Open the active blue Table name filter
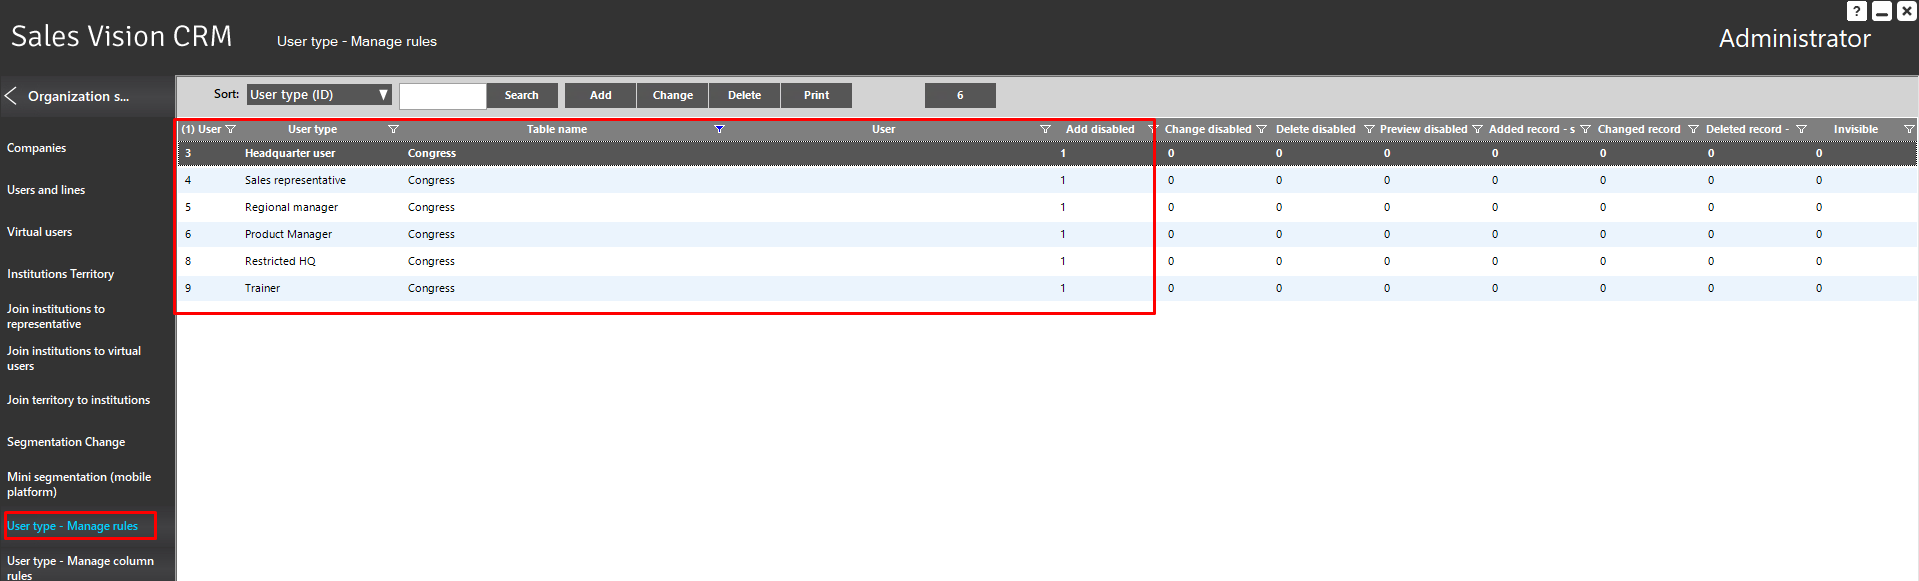The image size is (1919, 581). click(x=719, y=130)
